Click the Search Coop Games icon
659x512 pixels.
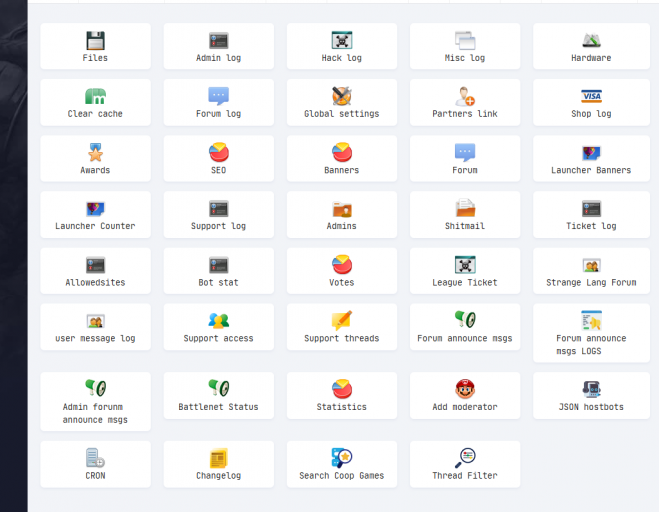[x=342, y=458]
